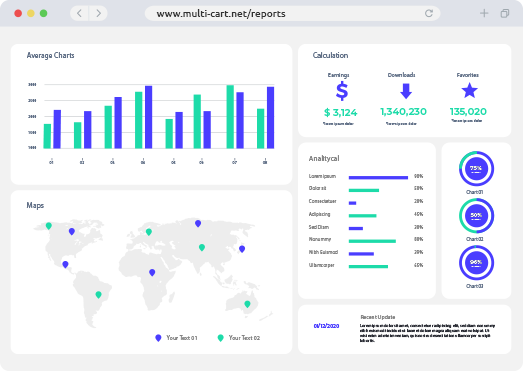Image resolution: width=523 pixels, height=371 pixels.
Task: Click the blue date in Recent Update
Action: click(326, 326)
